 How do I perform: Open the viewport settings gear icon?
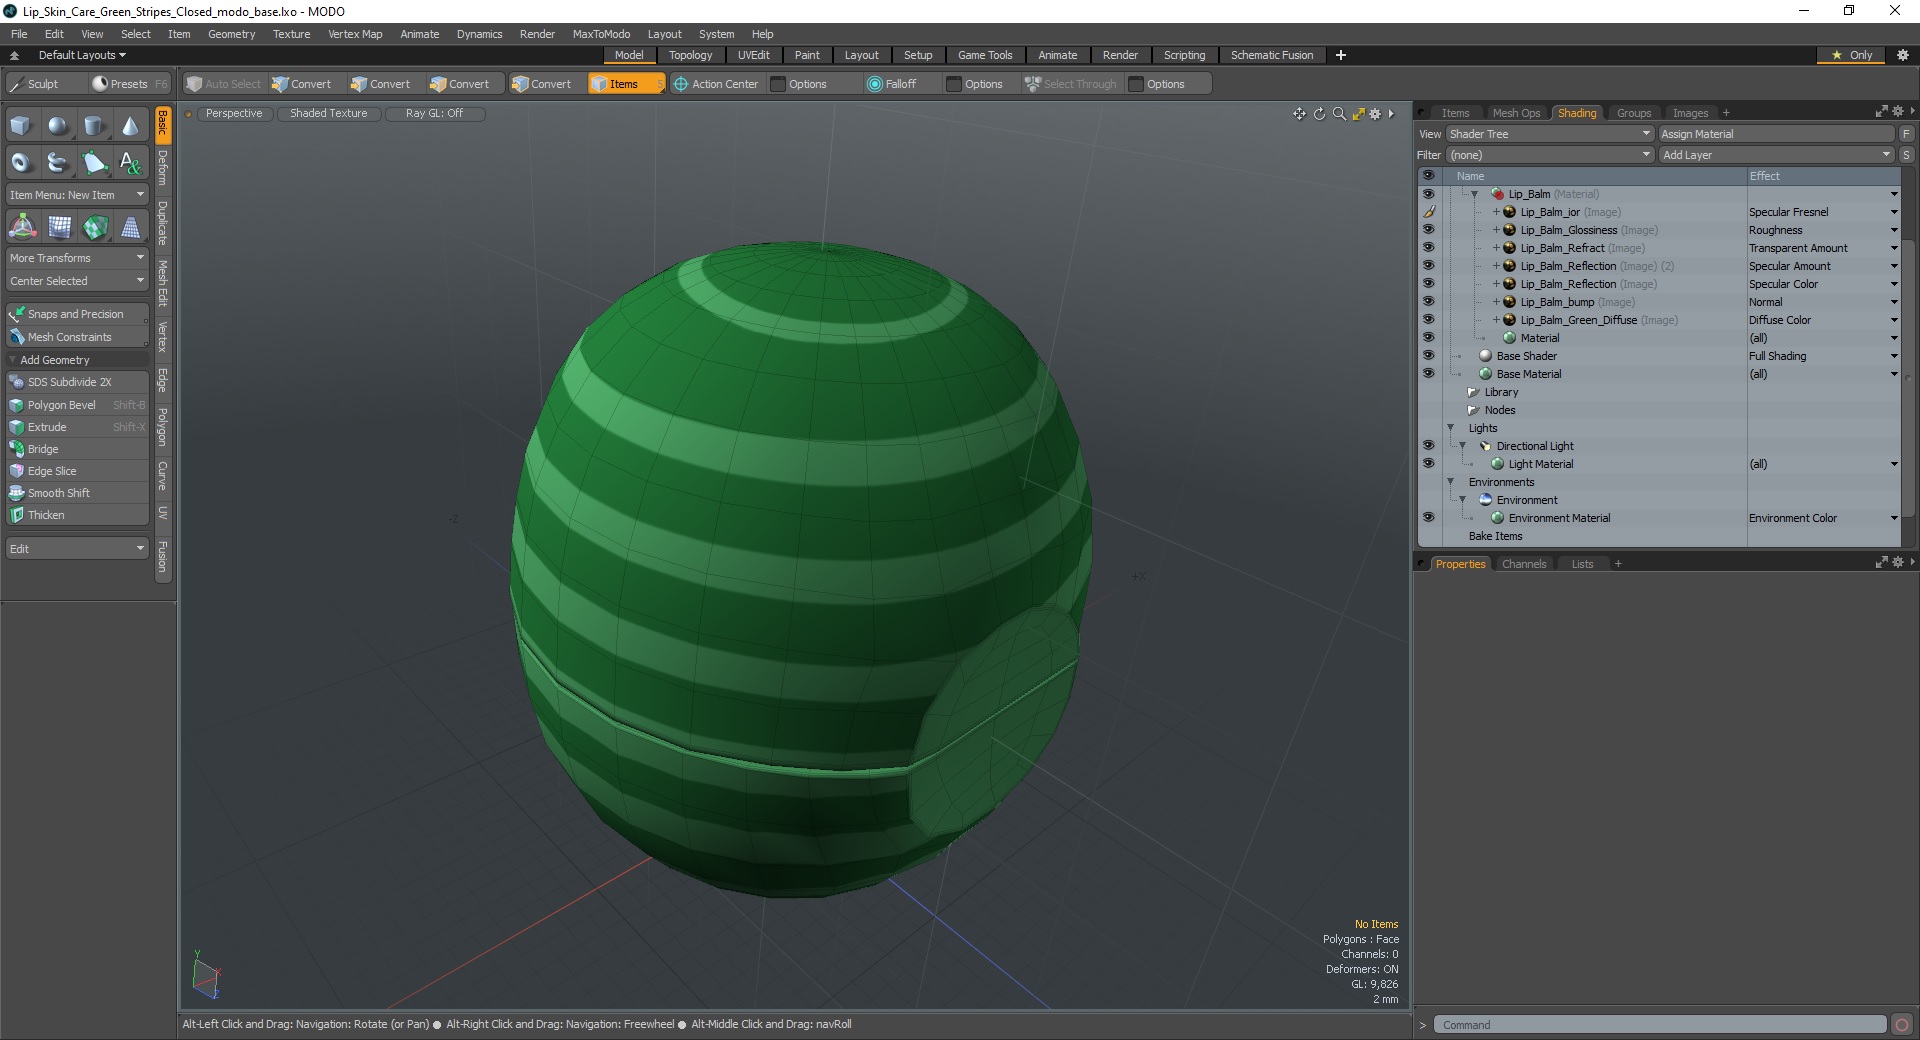[1375, 114]
